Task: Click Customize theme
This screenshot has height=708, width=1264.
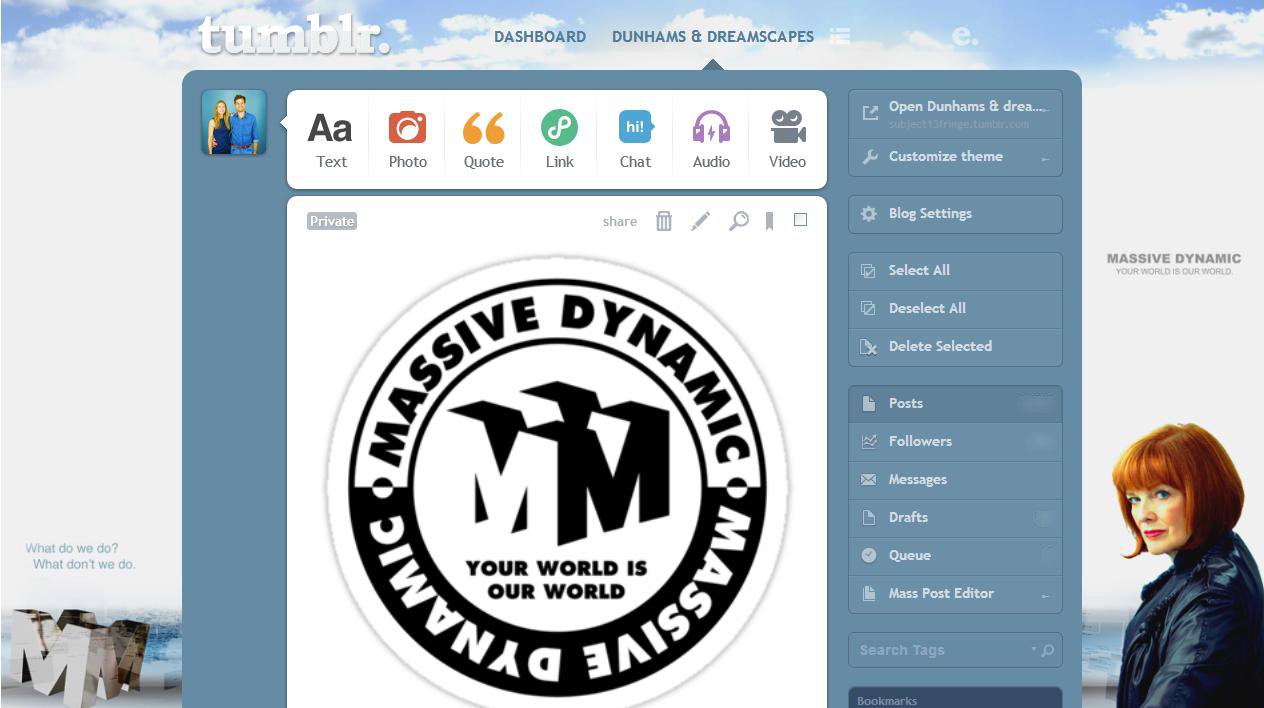Action: 955,157
